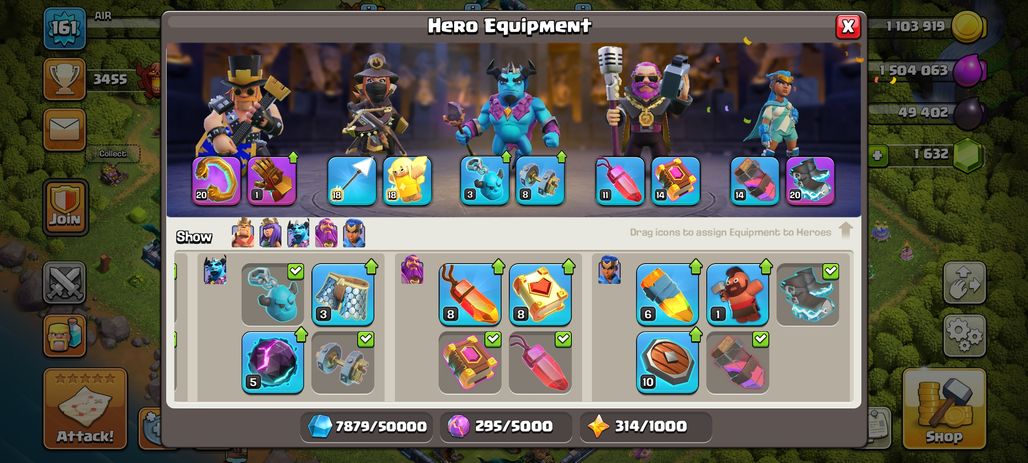Viewport: 1028px width, 463px height.
Task: Tap the level 6 Rocket Spear equipment
Action: (x=667, y=295)
